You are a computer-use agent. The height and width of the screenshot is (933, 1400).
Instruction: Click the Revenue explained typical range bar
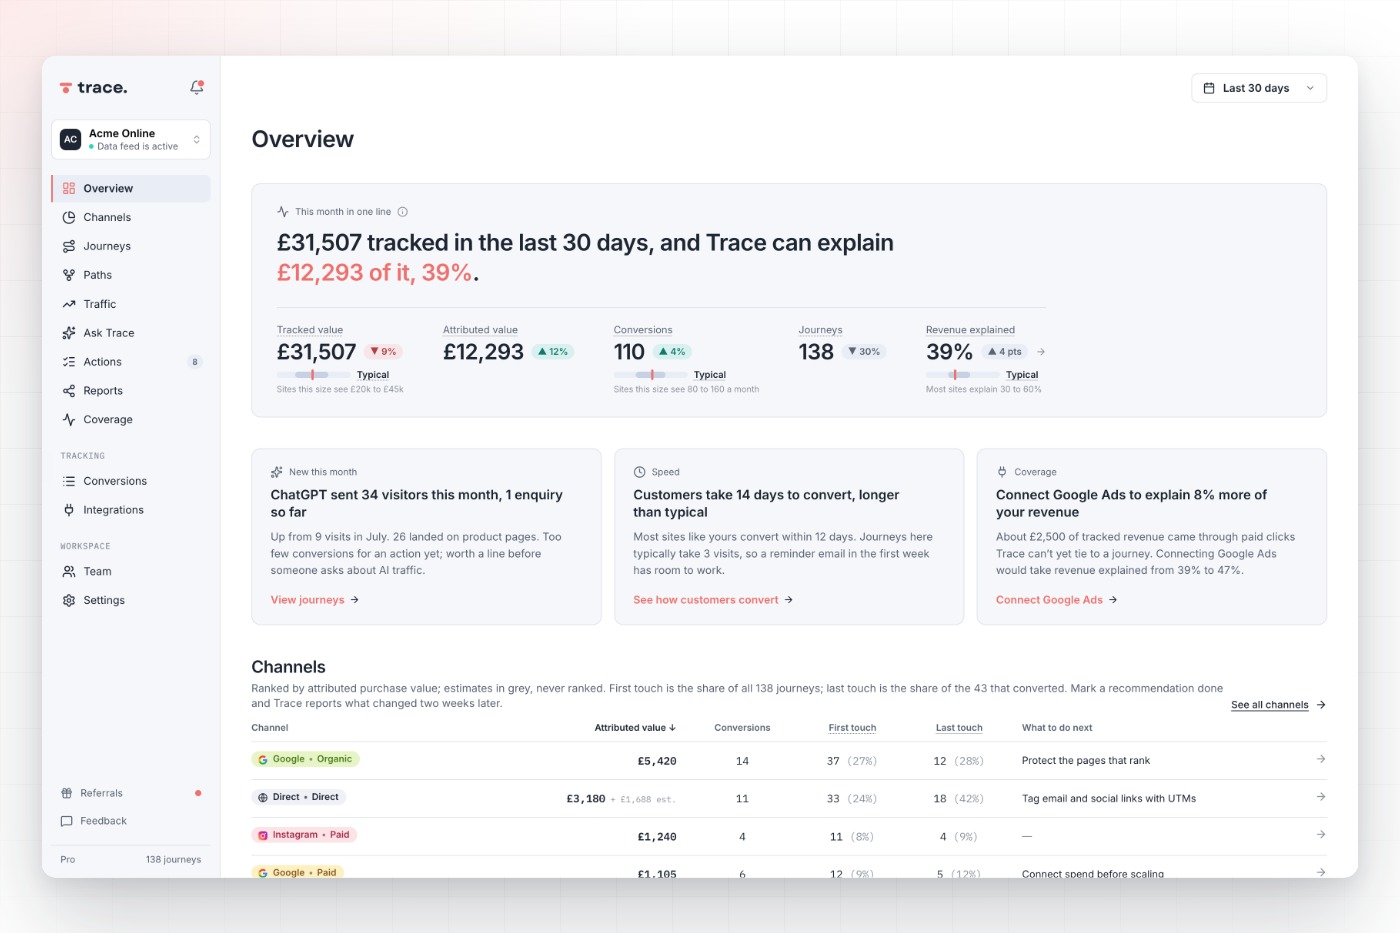coord(962,375)
